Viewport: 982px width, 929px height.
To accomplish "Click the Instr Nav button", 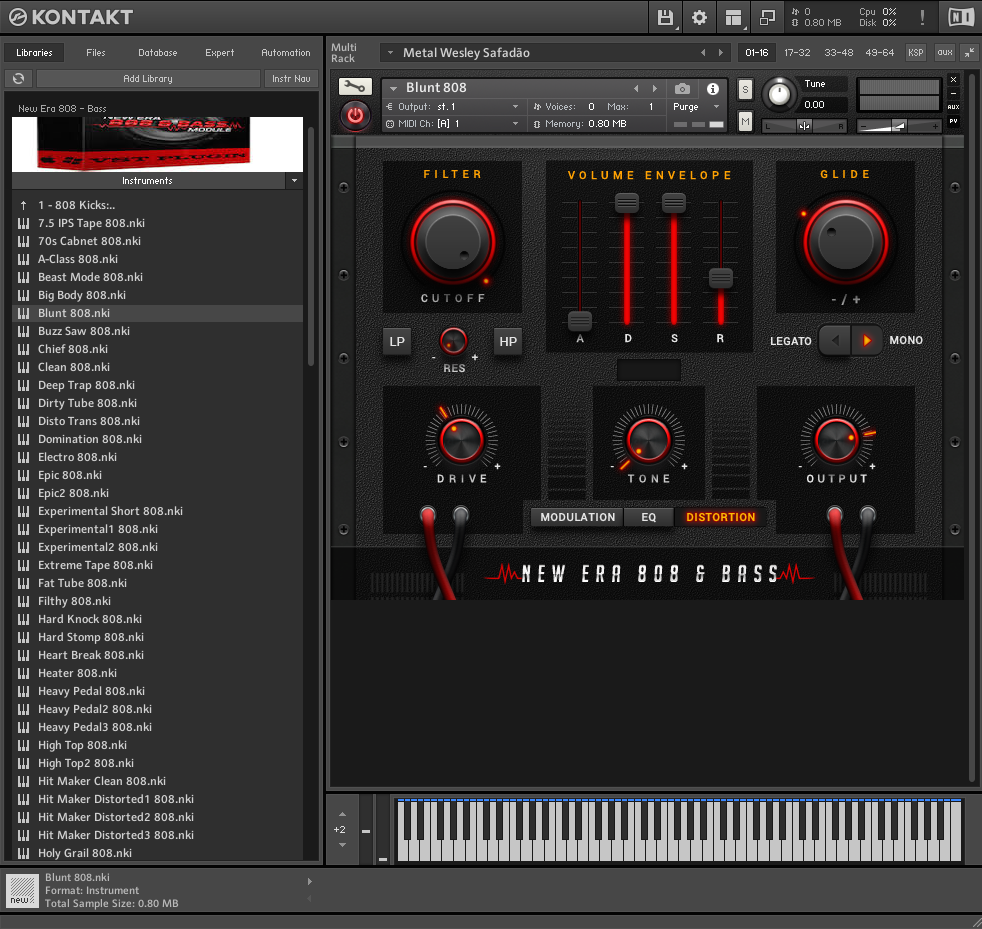I will point(291,78).
